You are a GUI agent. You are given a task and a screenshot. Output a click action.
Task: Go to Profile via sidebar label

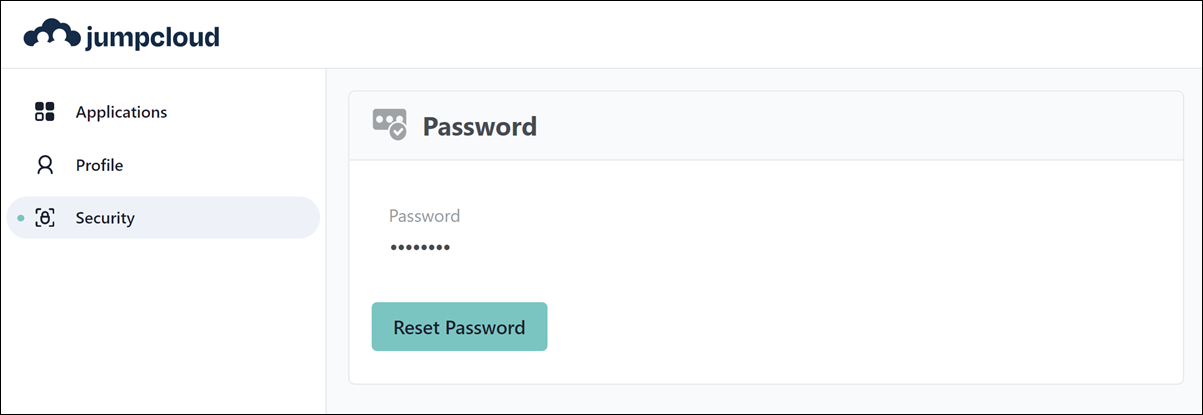pyautogui.click(x=99, y=165)
